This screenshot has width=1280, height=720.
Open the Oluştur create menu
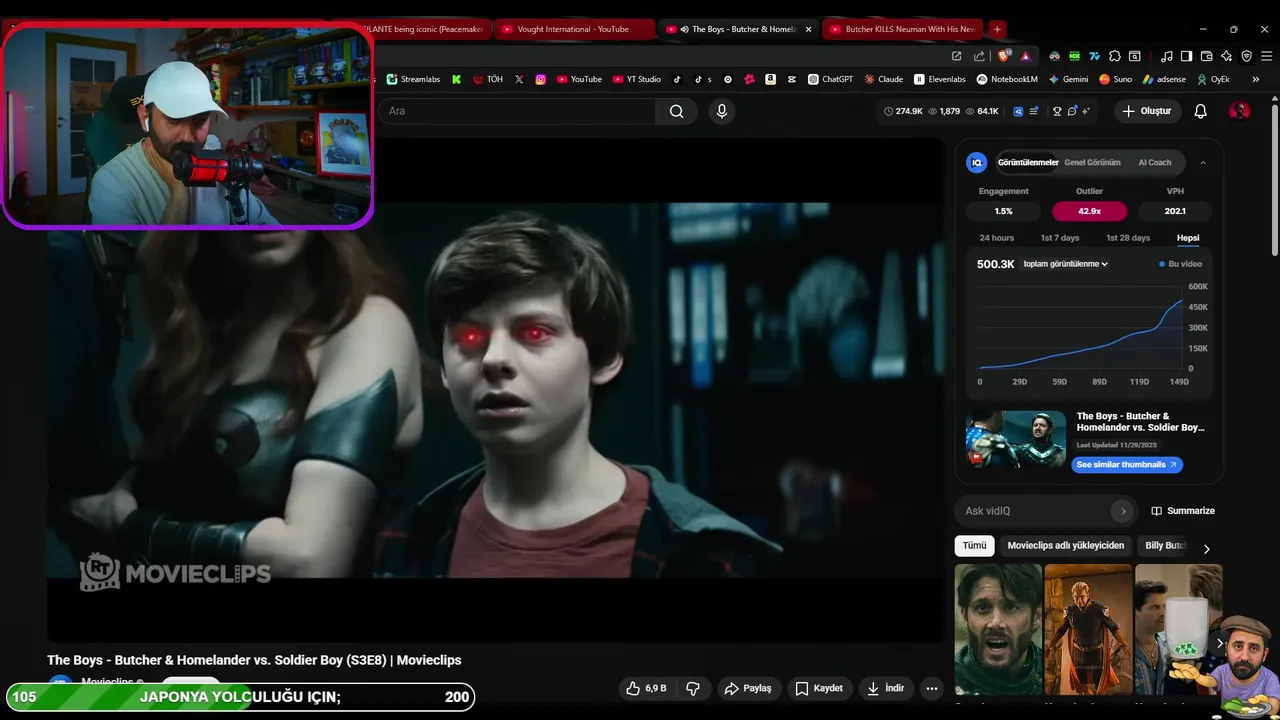click(1148, 111)
